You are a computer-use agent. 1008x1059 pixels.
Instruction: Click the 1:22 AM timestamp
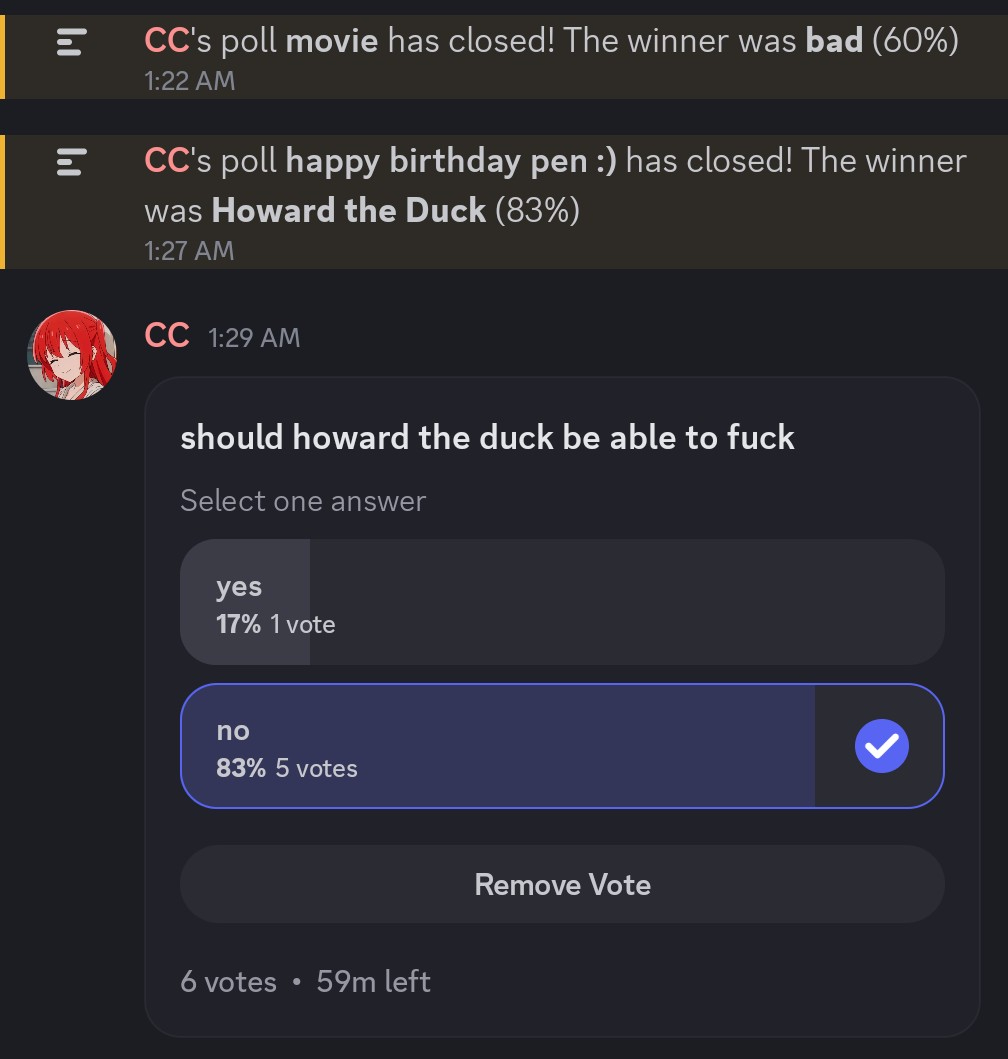coord(189,80)
